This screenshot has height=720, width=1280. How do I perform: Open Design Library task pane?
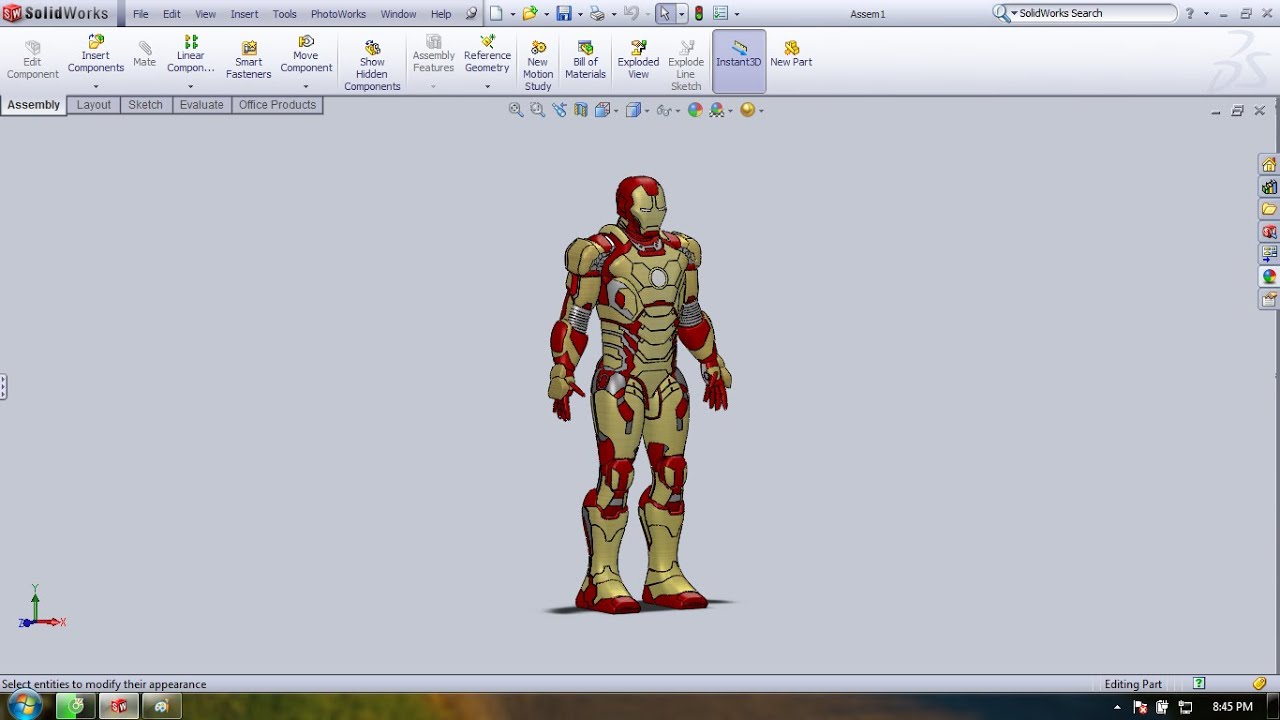tap(1269, 187)
